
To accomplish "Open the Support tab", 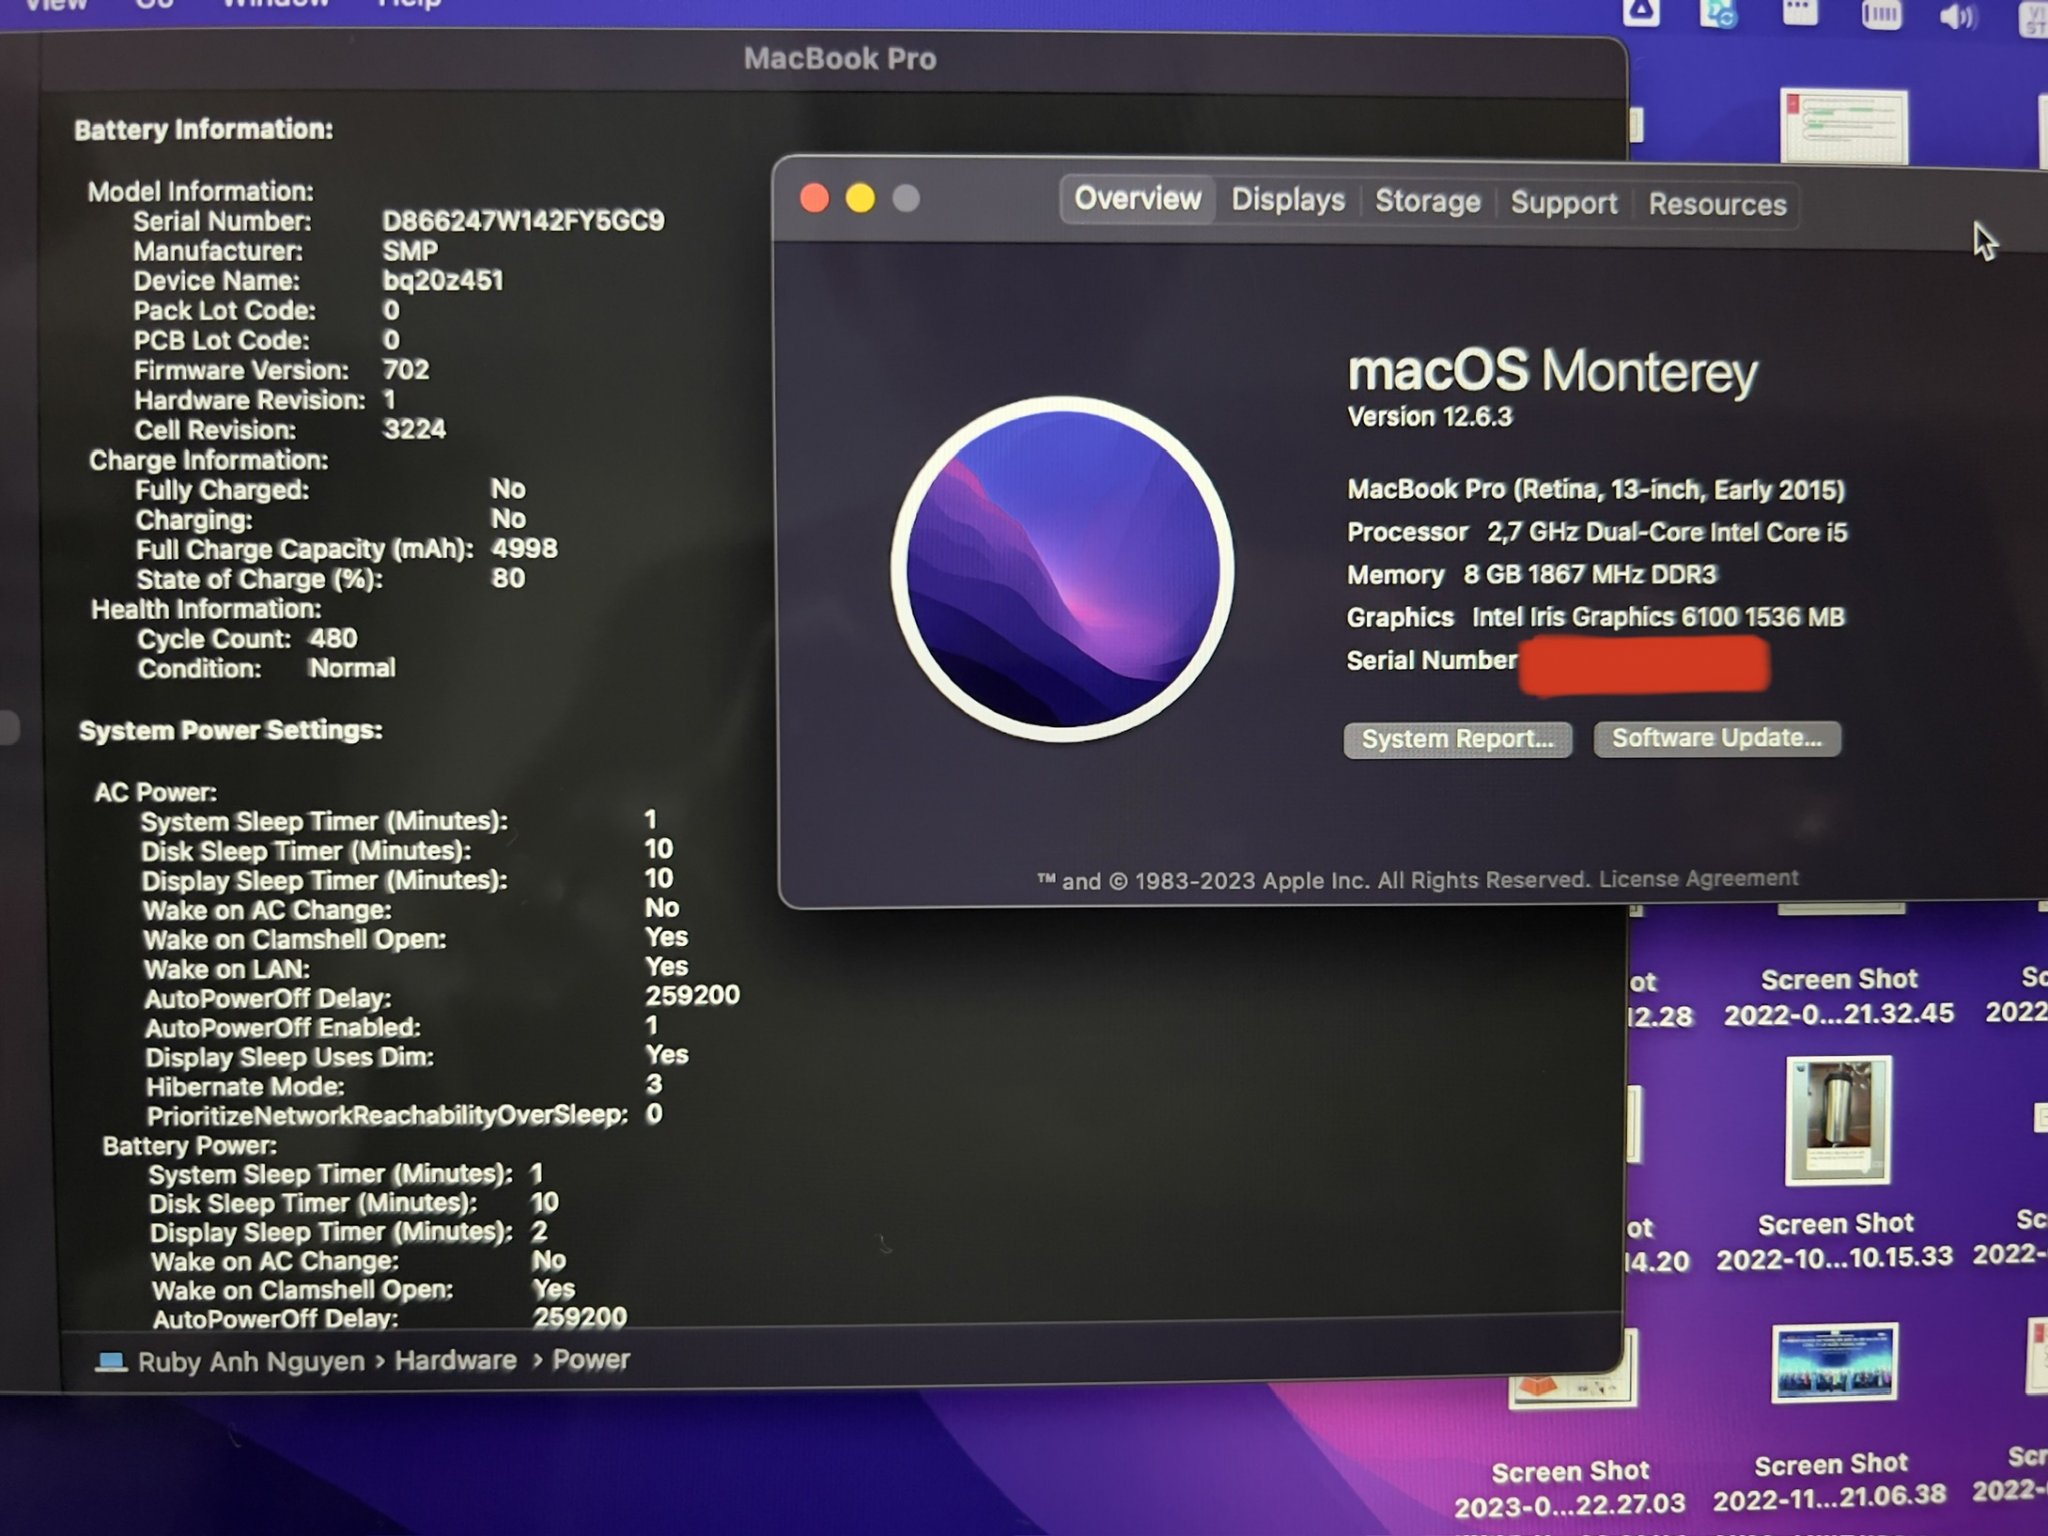I will (1563, 203).
